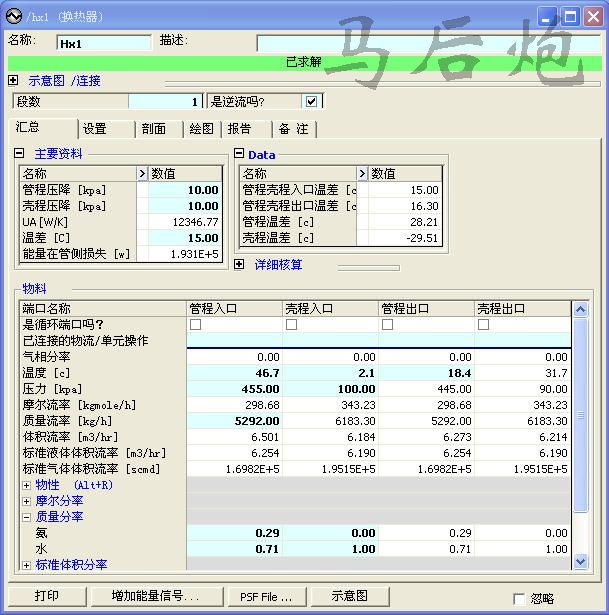Click the 打印 button
Screen dimensions: 609x615
tap(46, 596)
